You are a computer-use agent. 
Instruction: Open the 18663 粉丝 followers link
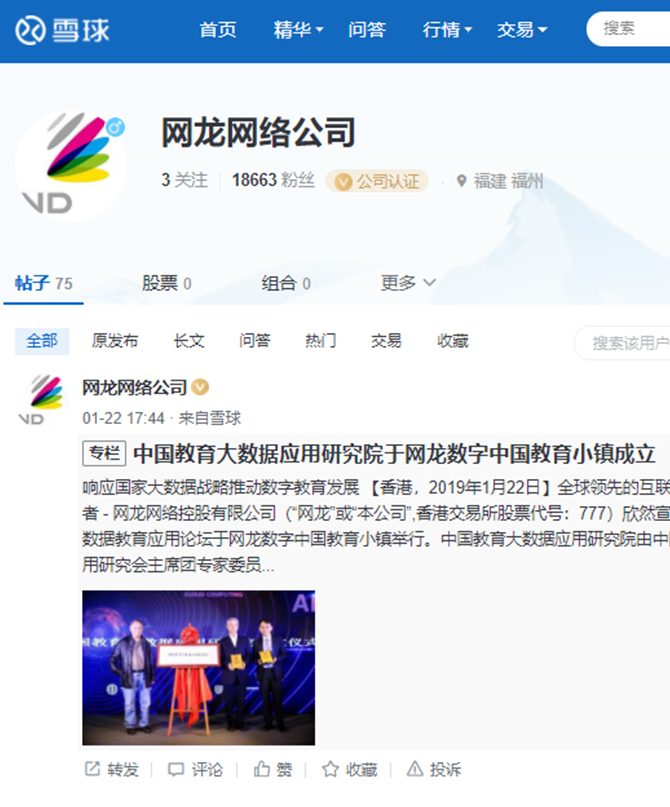(273, 180)
